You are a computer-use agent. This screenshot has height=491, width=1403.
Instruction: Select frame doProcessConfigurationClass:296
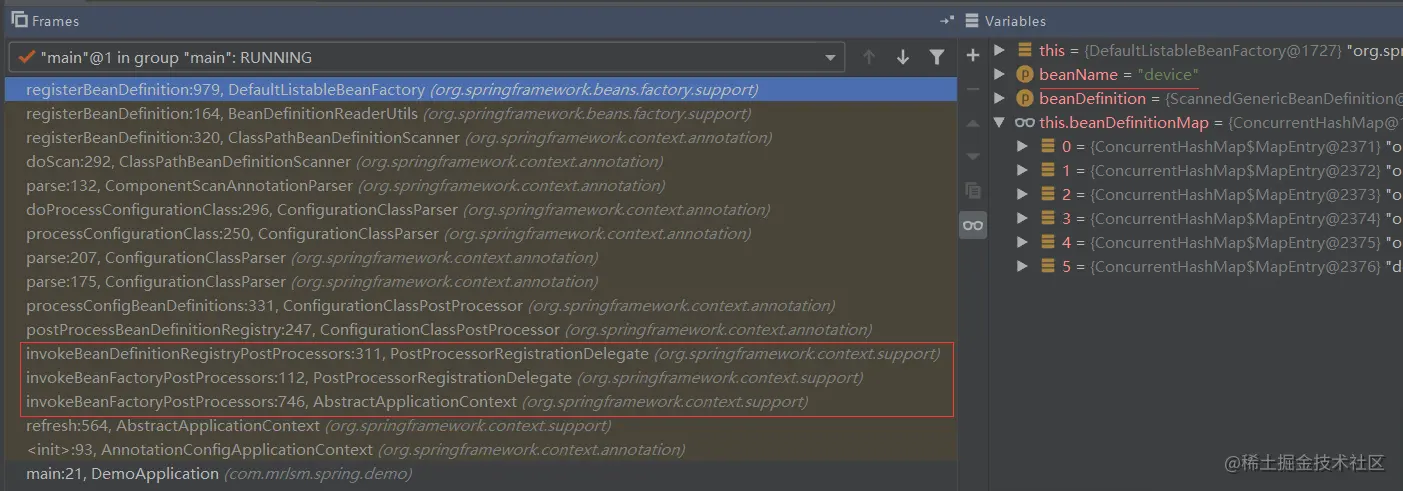[480, 210]
